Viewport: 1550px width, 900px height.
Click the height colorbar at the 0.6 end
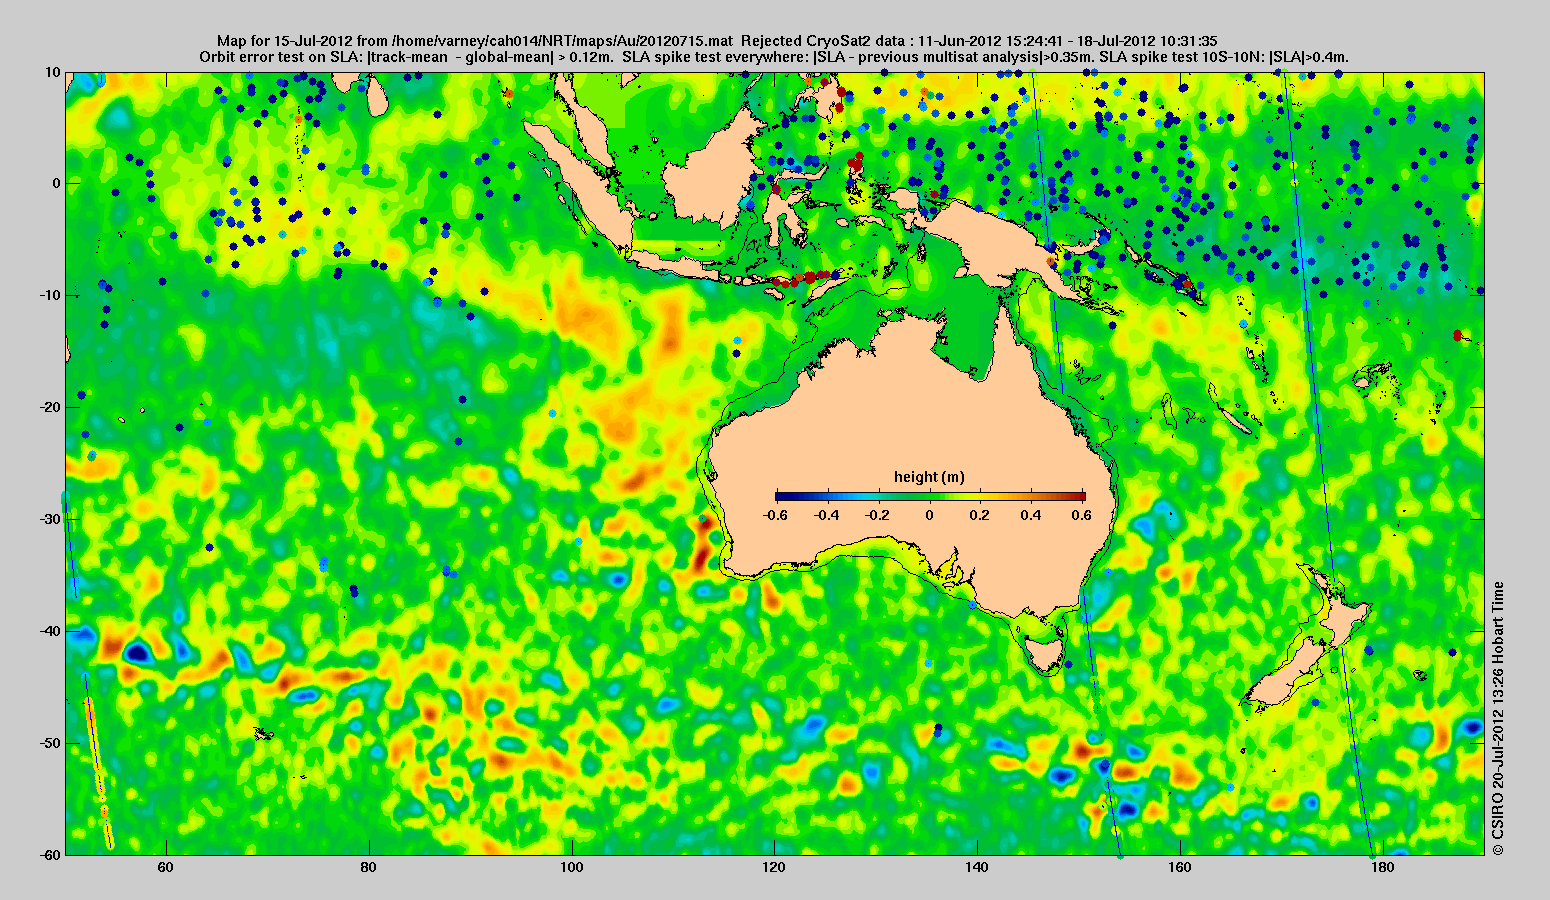pyautogui.click(x=1080, y=496)
